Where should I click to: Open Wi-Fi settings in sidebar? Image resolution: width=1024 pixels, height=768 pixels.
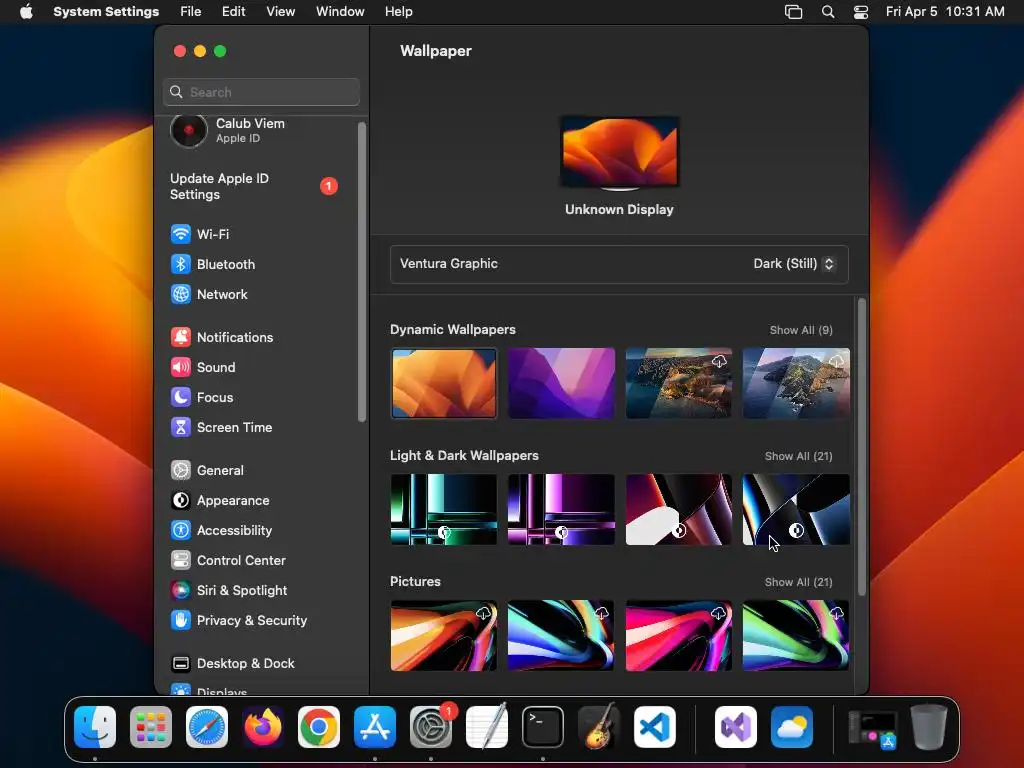coord(200,234)
